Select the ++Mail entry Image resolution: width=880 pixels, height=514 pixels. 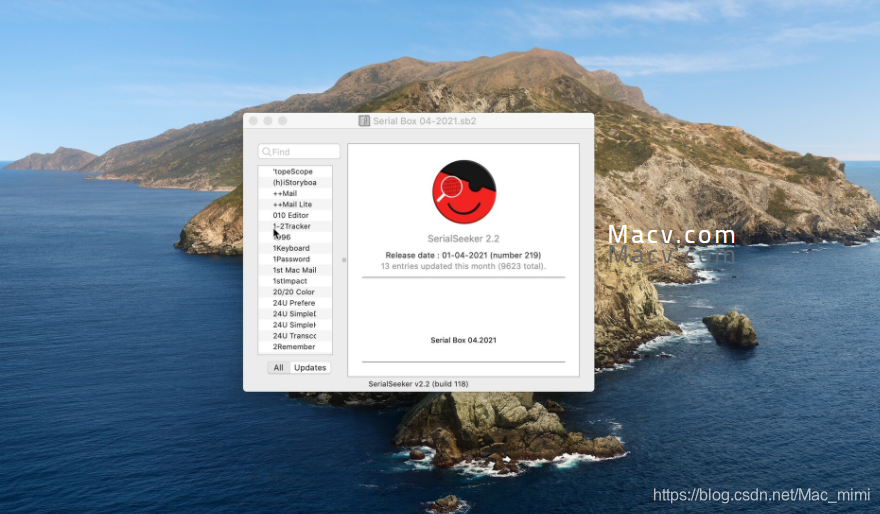[295, 194]
